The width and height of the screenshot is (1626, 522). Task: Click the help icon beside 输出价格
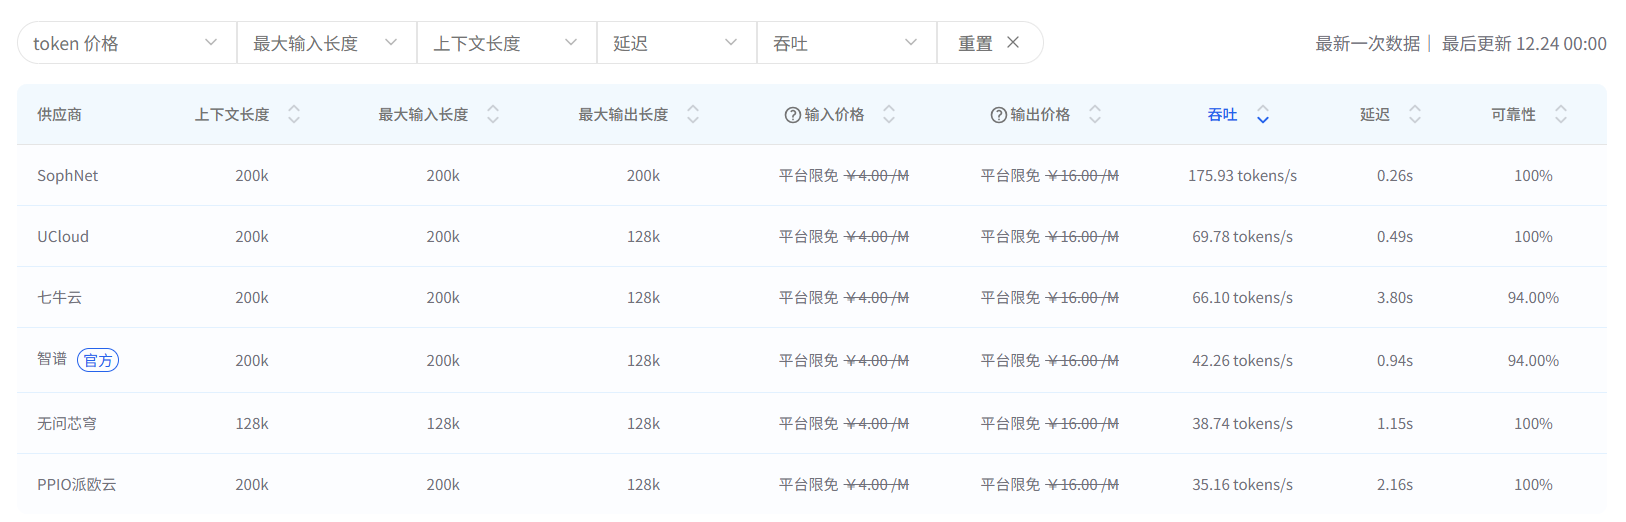tap(999, 115)
